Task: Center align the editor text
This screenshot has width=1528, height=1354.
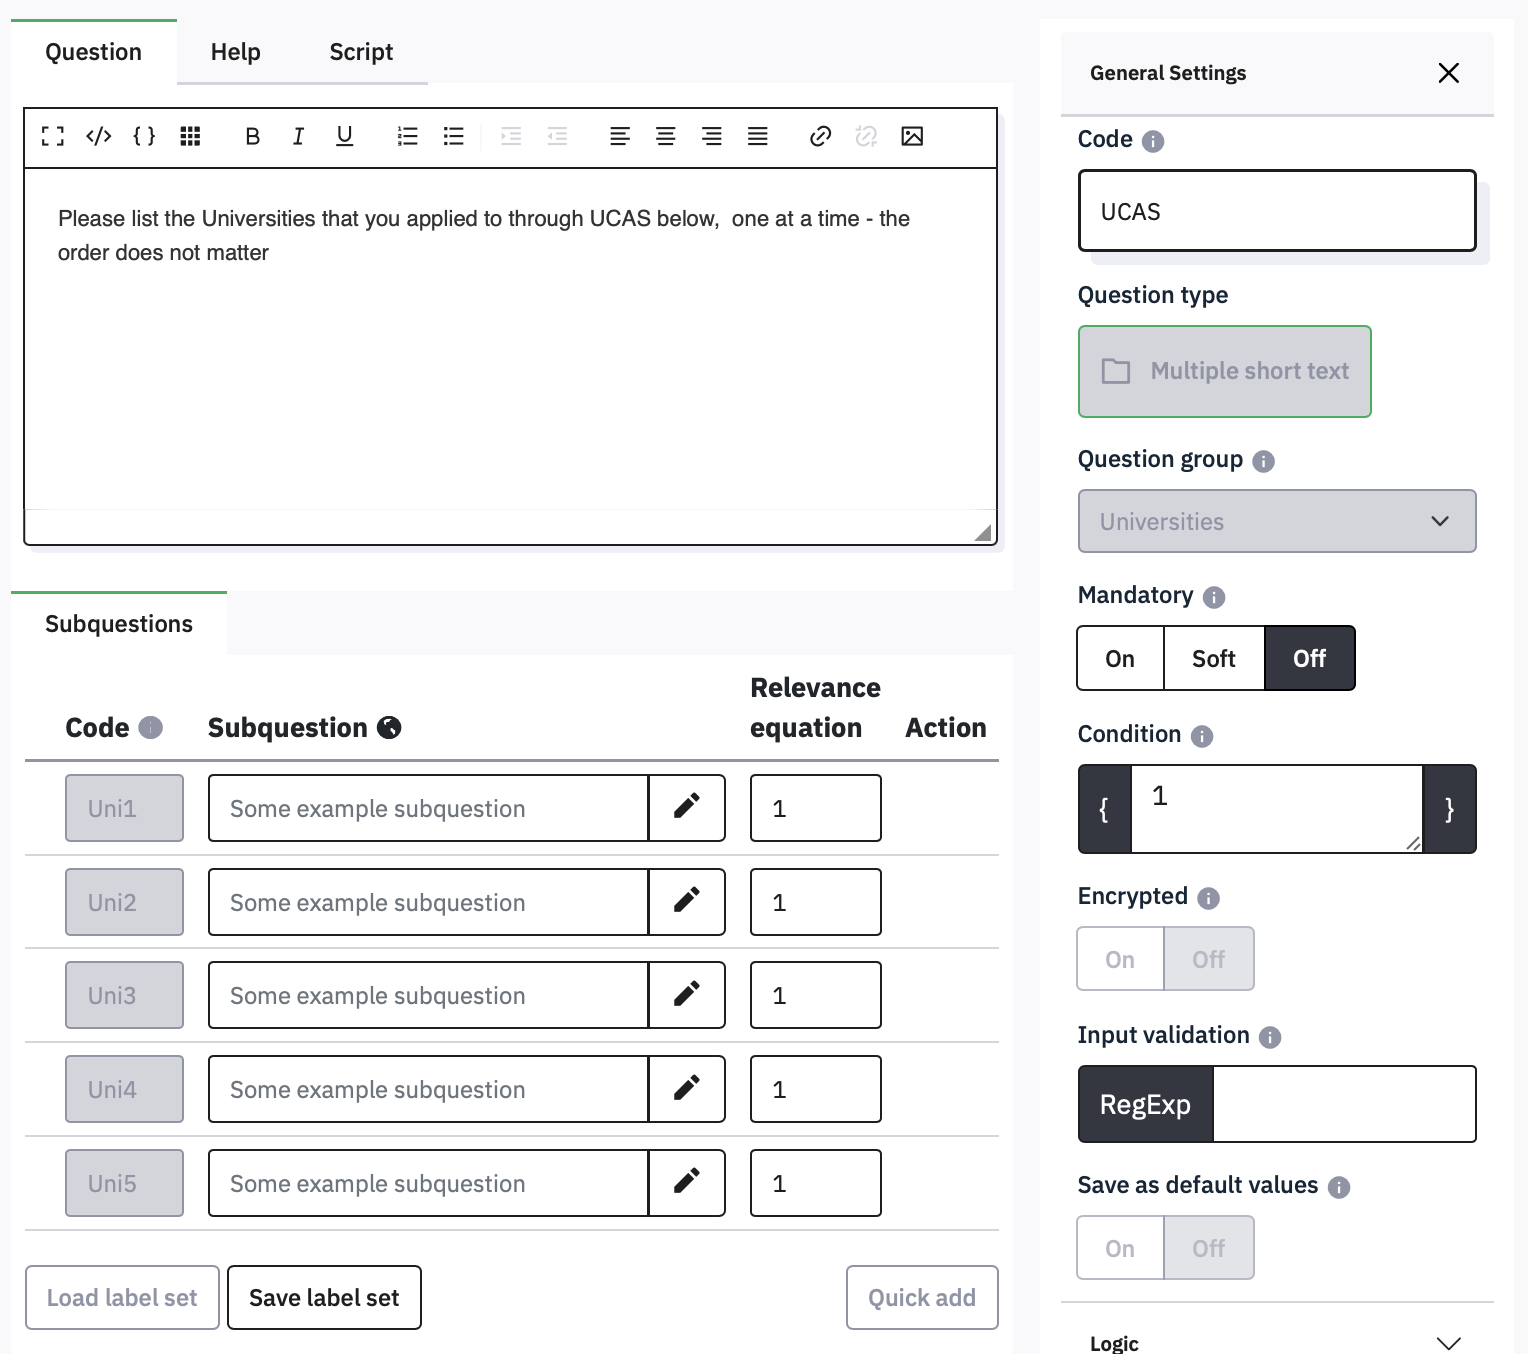Action: [x=665, y=136]
